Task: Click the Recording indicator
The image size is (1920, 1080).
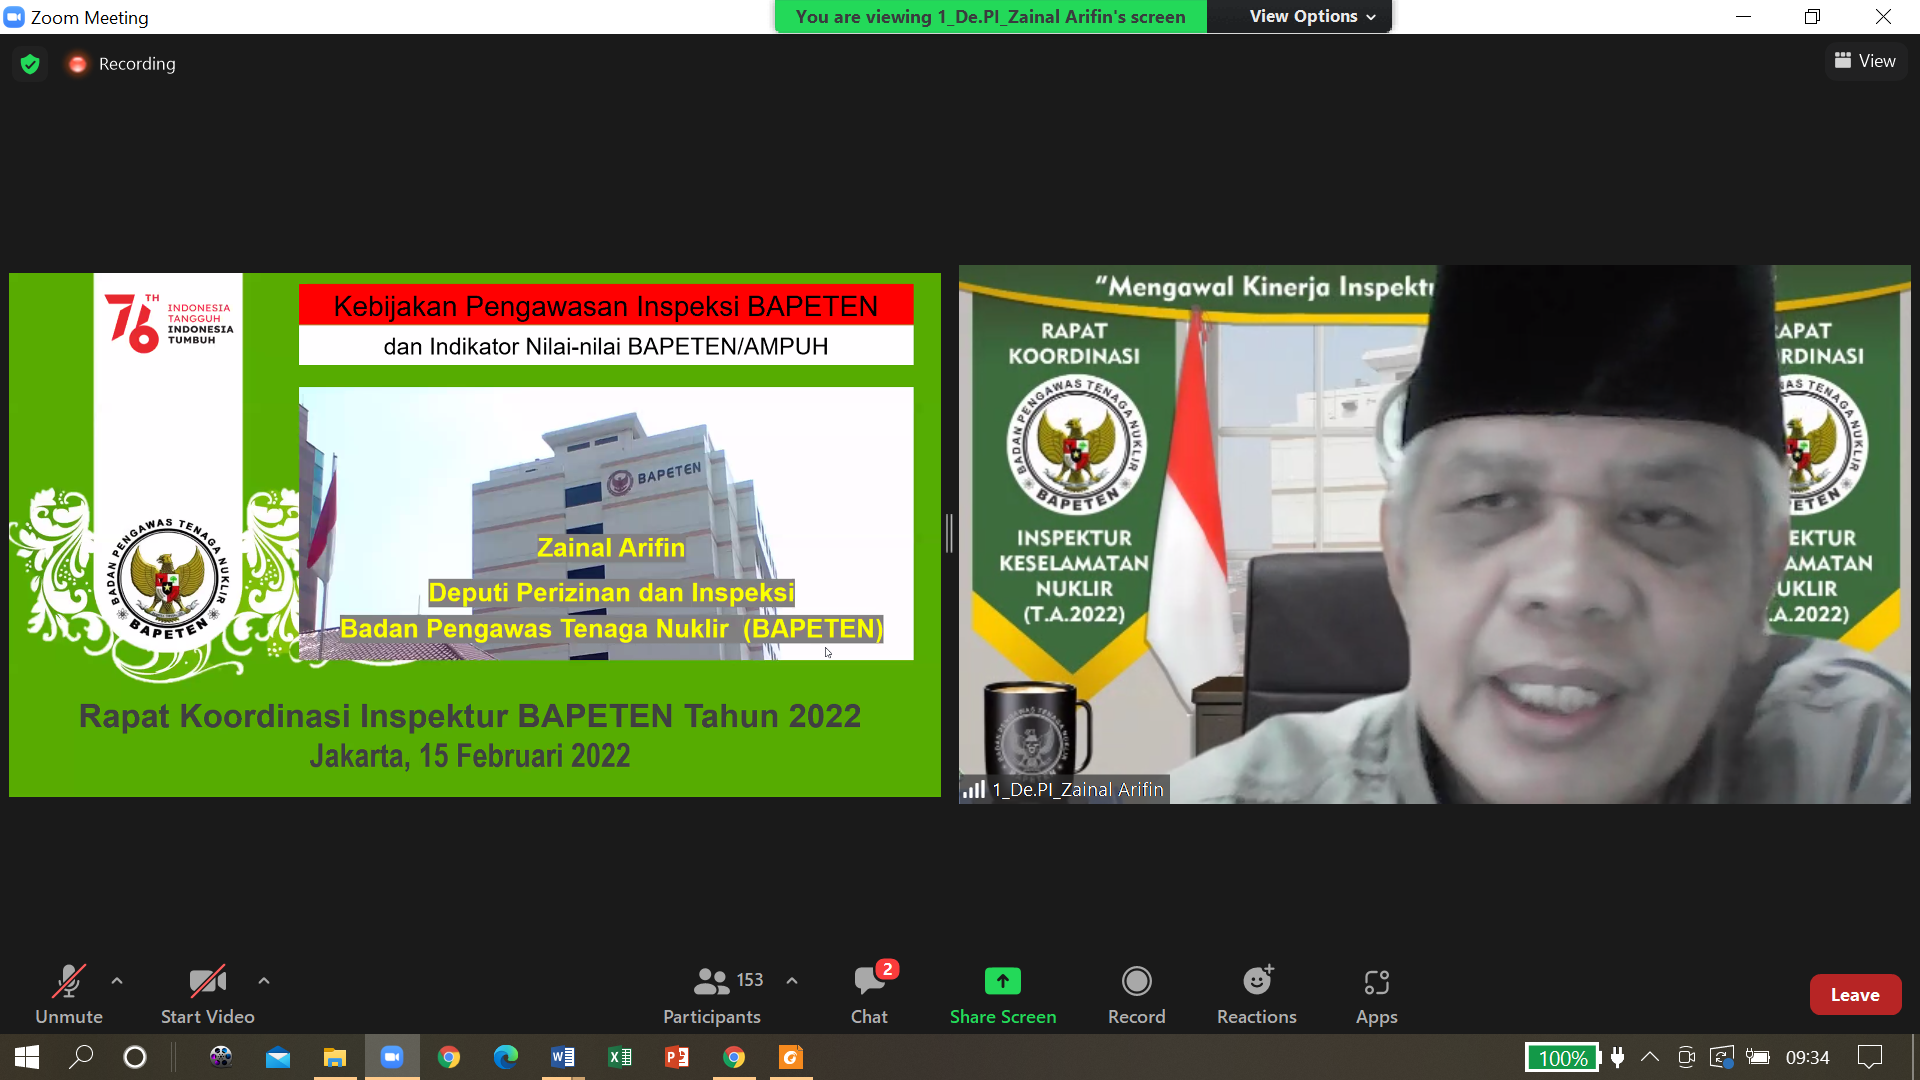Action: [x=122, y=64]
